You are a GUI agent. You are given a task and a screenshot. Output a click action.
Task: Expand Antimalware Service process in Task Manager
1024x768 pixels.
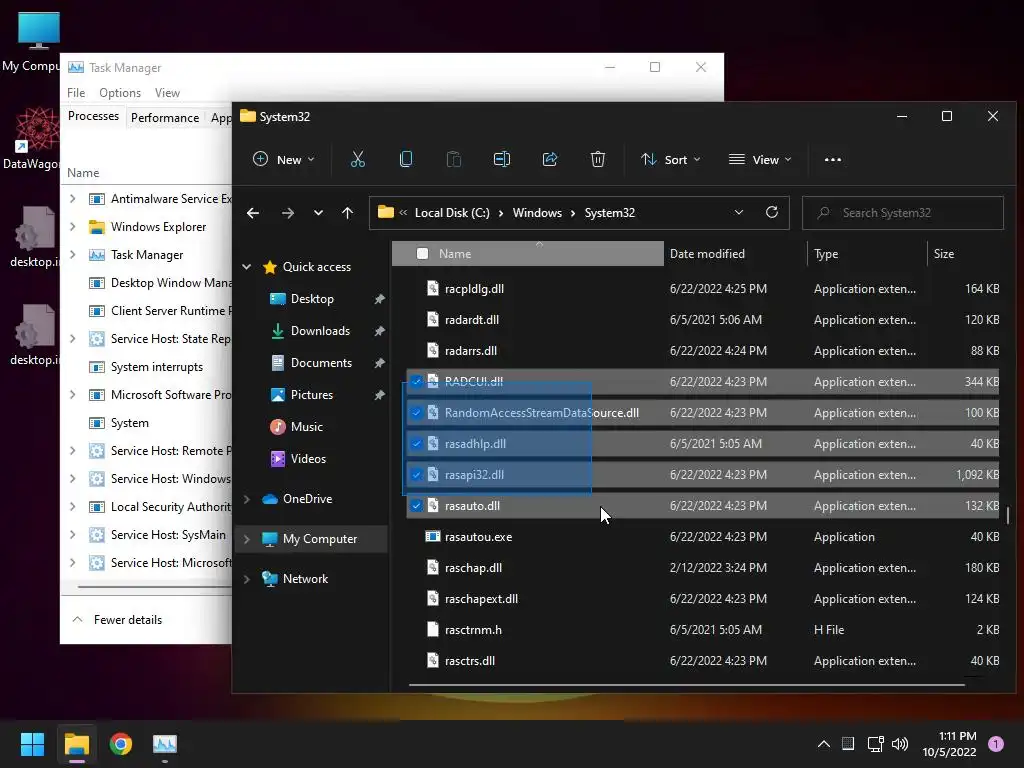pos(72,199)
